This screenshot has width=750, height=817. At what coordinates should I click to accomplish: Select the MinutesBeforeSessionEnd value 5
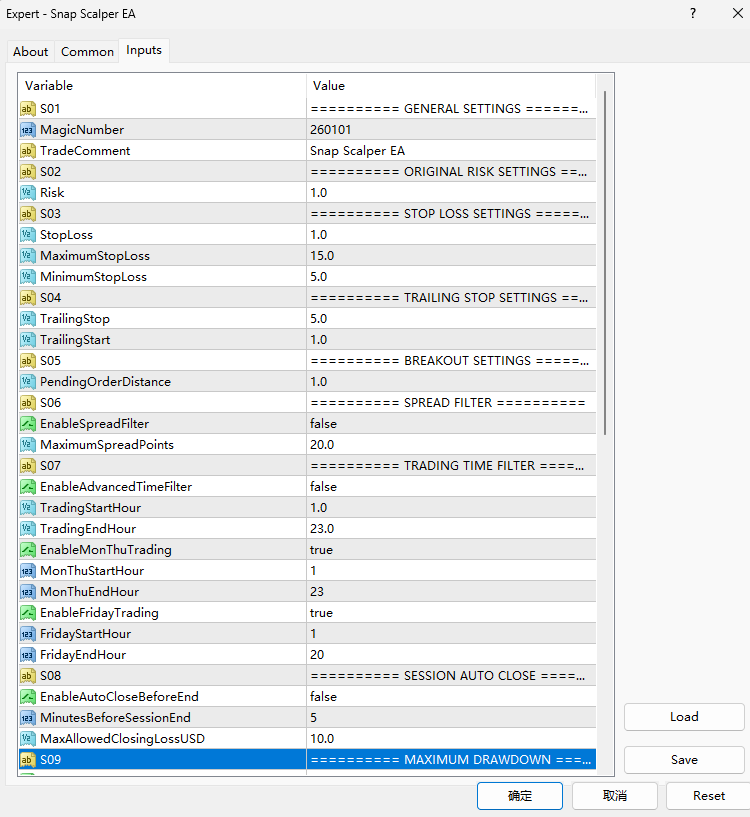(313, 718)
